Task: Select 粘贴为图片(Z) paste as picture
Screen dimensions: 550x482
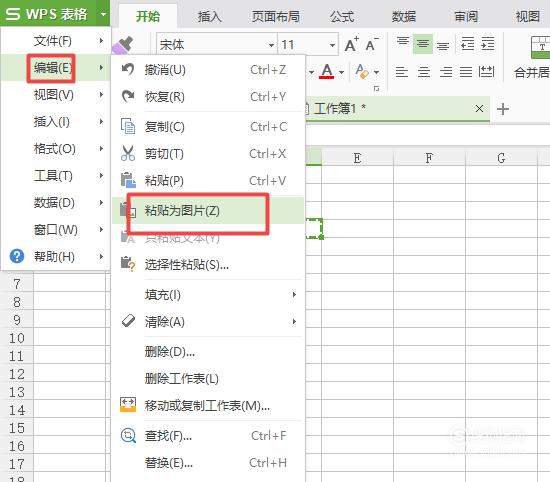Action: tap(208, 210)
